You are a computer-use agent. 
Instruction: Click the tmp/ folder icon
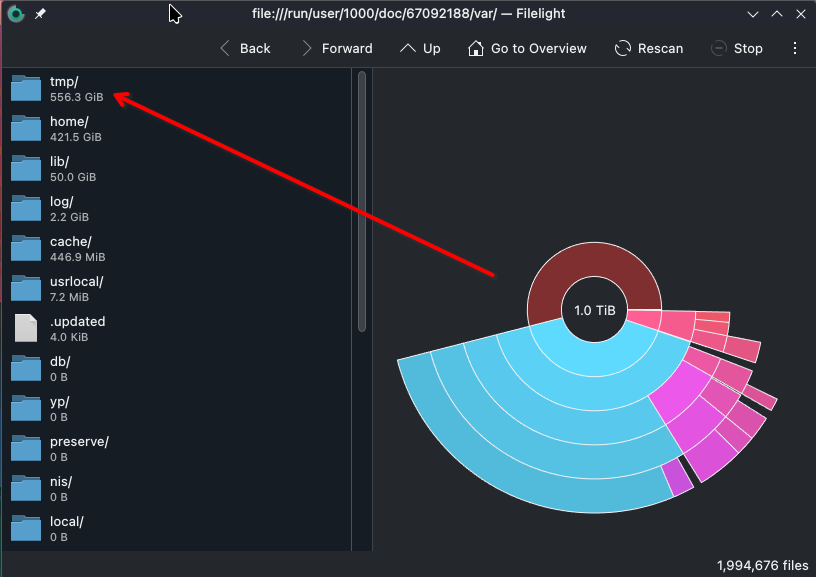click(26, 88)
